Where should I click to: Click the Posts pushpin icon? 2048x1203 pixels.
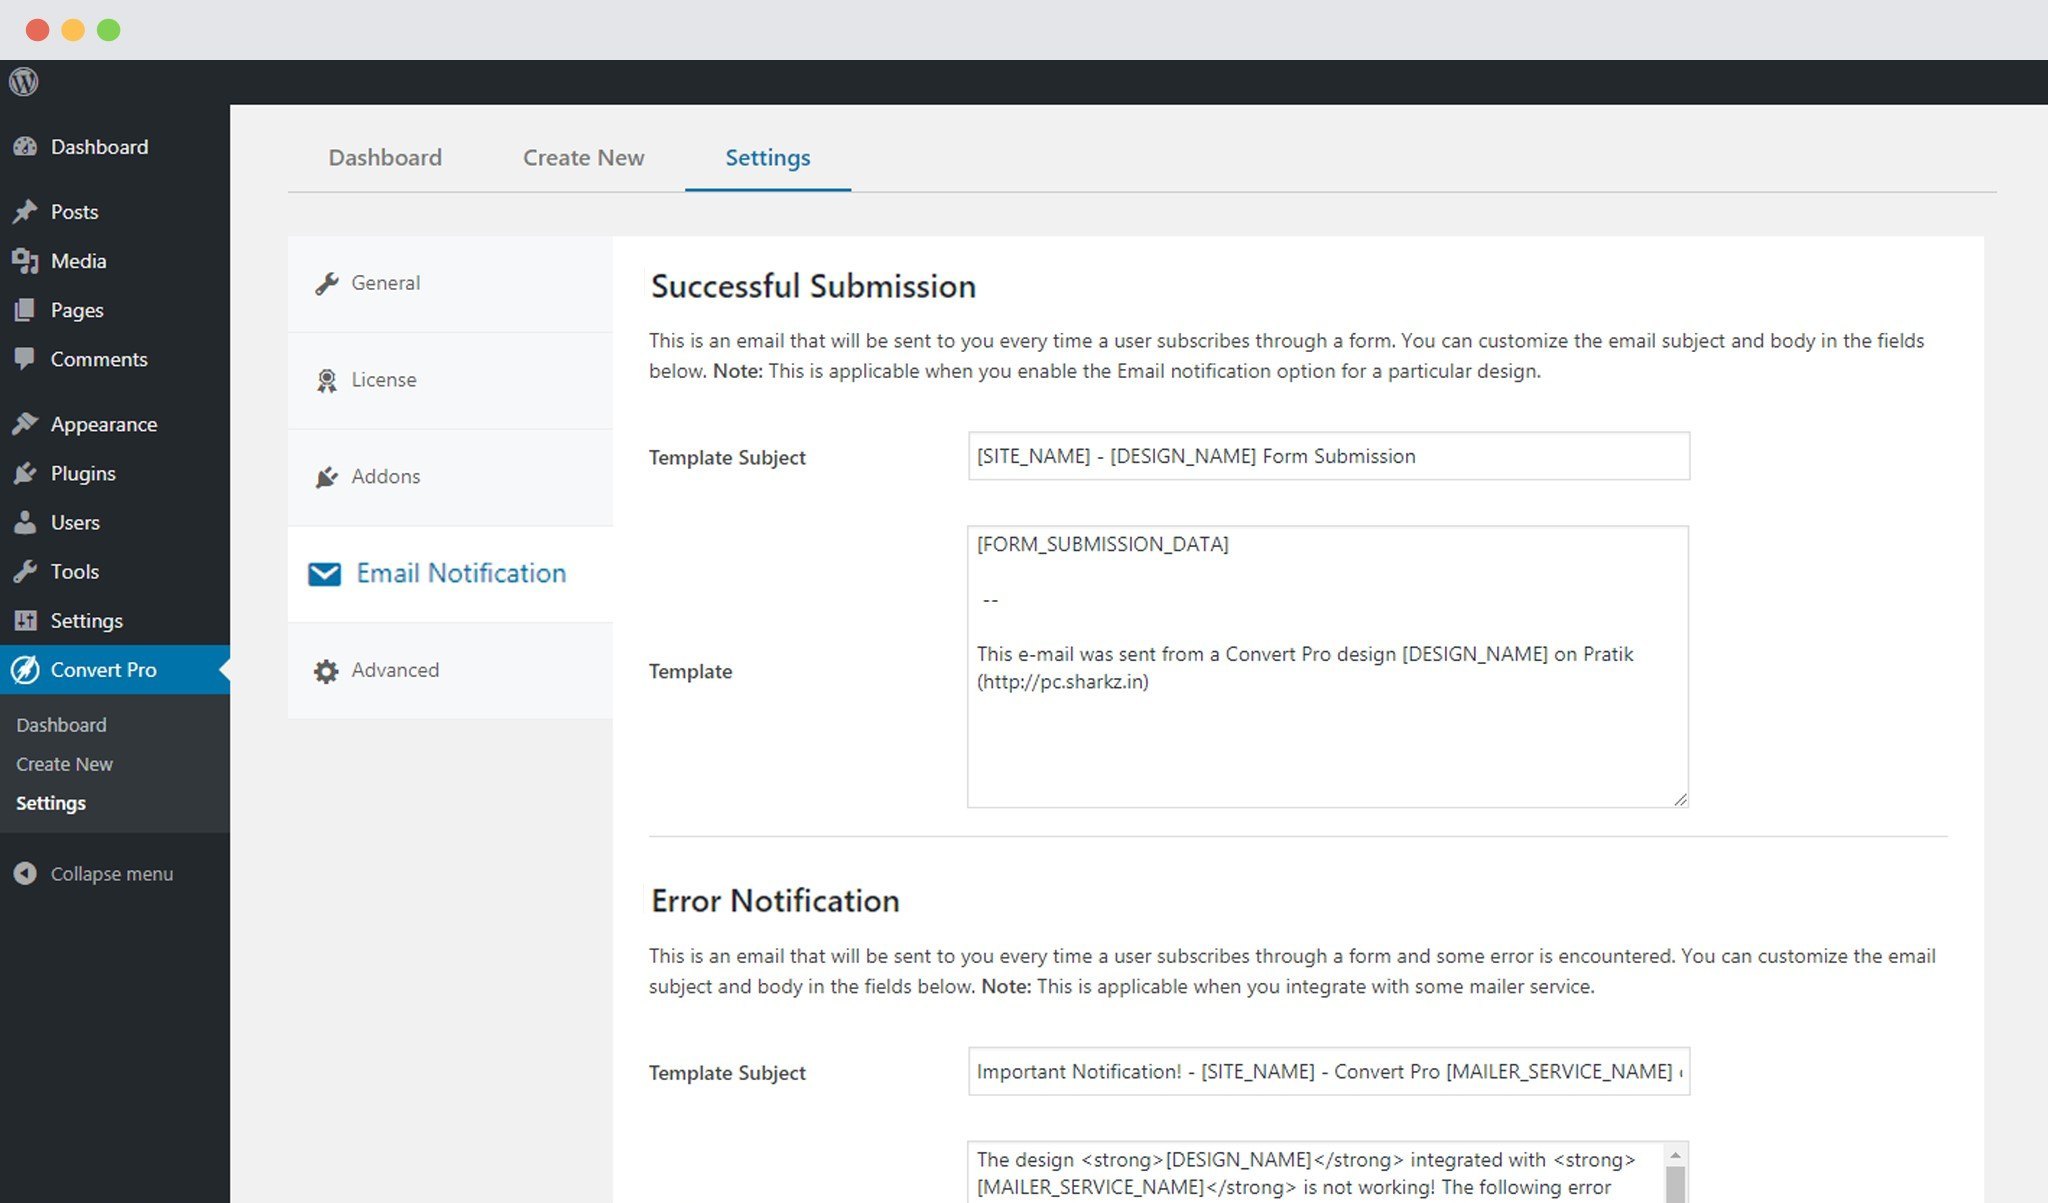coord(25,212)
